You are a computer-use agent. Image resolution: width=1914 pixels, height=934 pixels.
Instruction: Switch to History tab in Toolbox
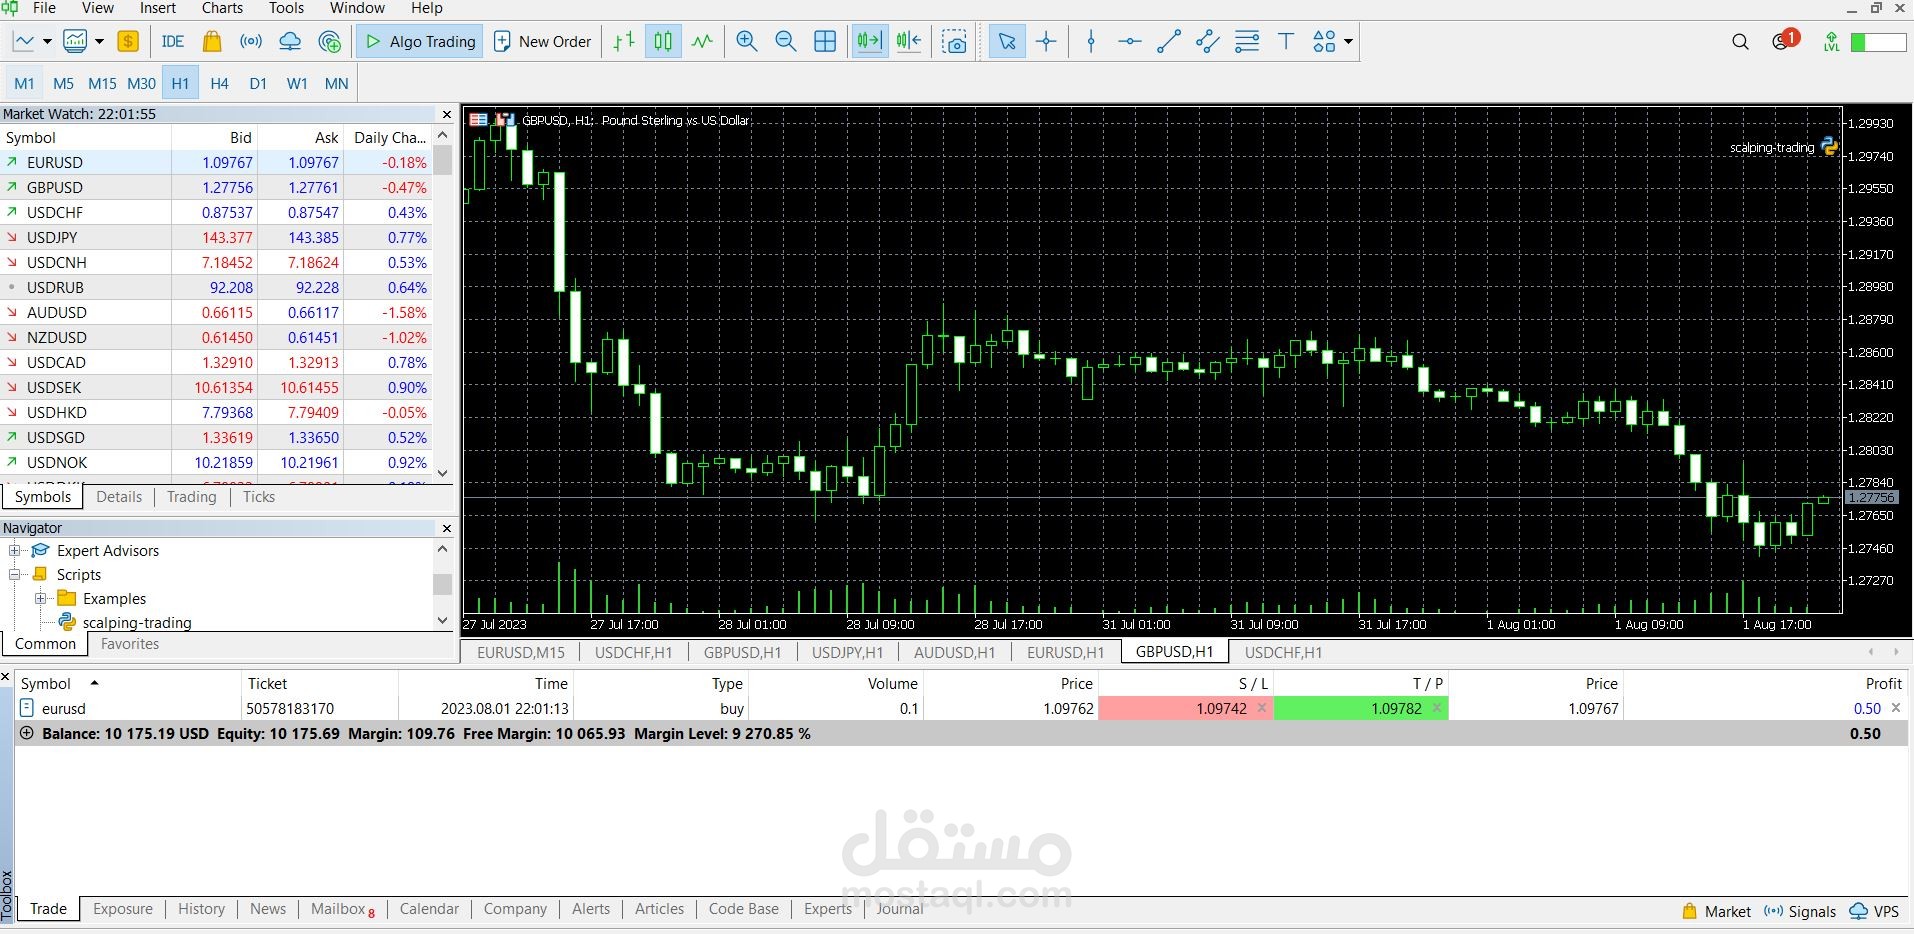click(x=201, y=909)
